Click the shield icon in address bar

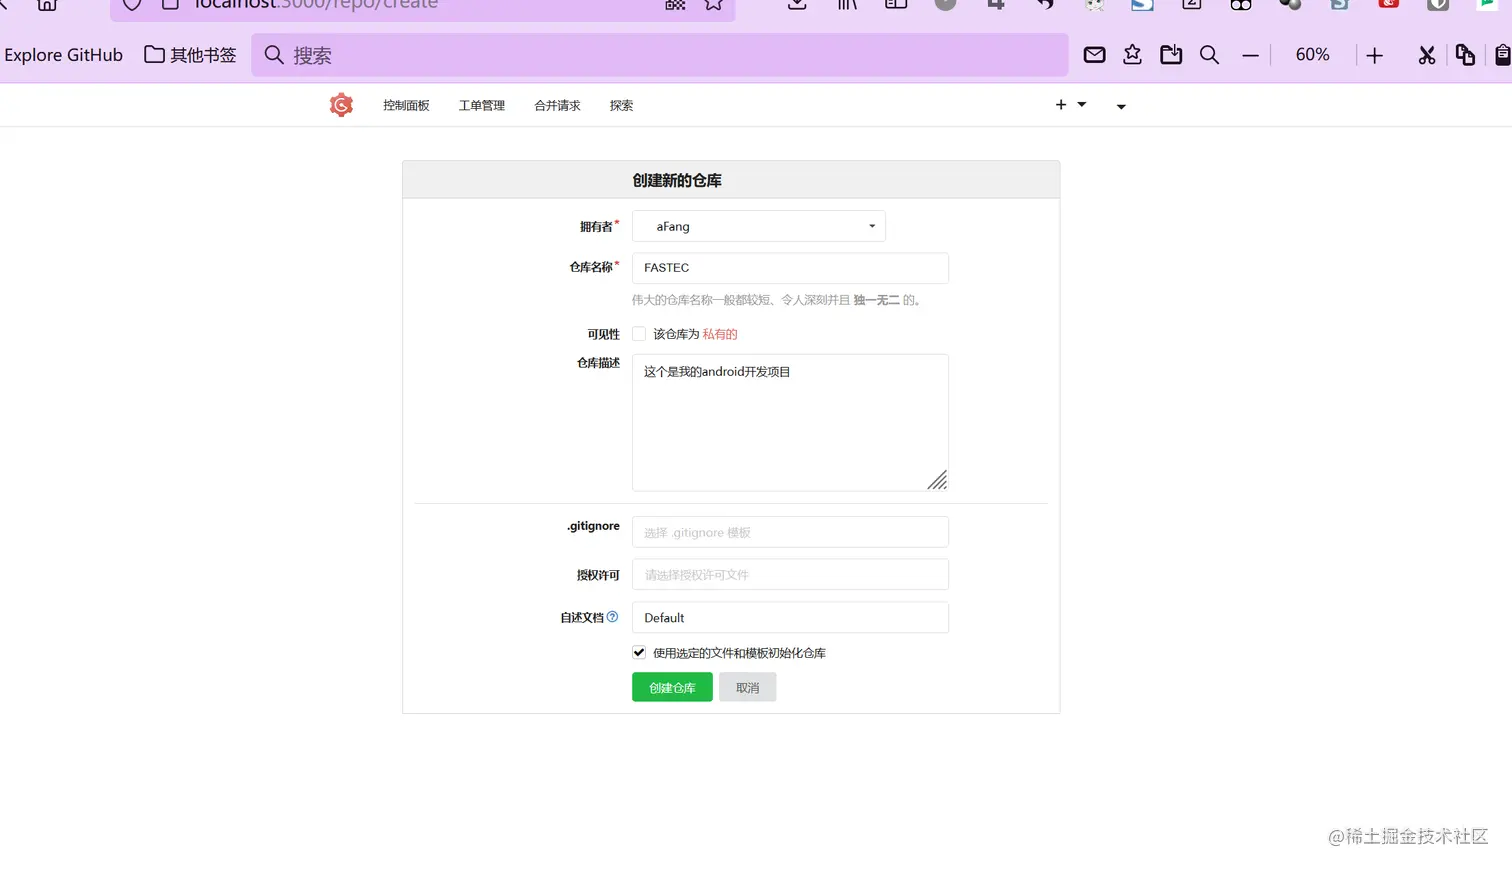point(132,5)
